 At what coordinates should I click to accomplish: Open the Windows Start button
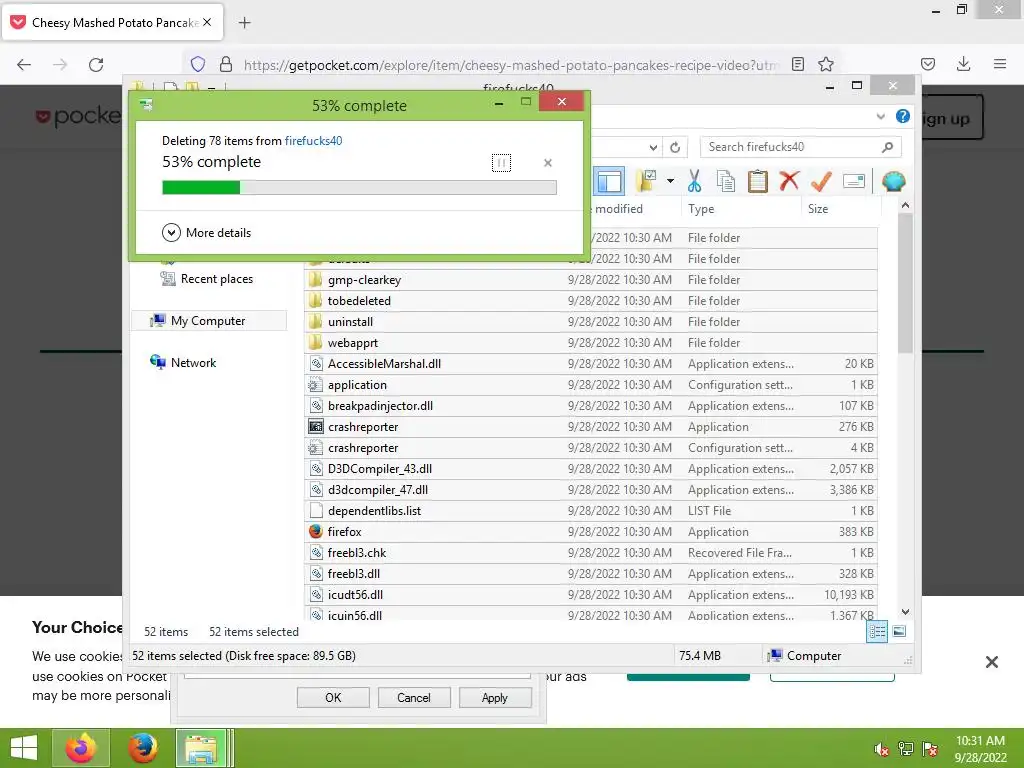click(x=24, y=748)
